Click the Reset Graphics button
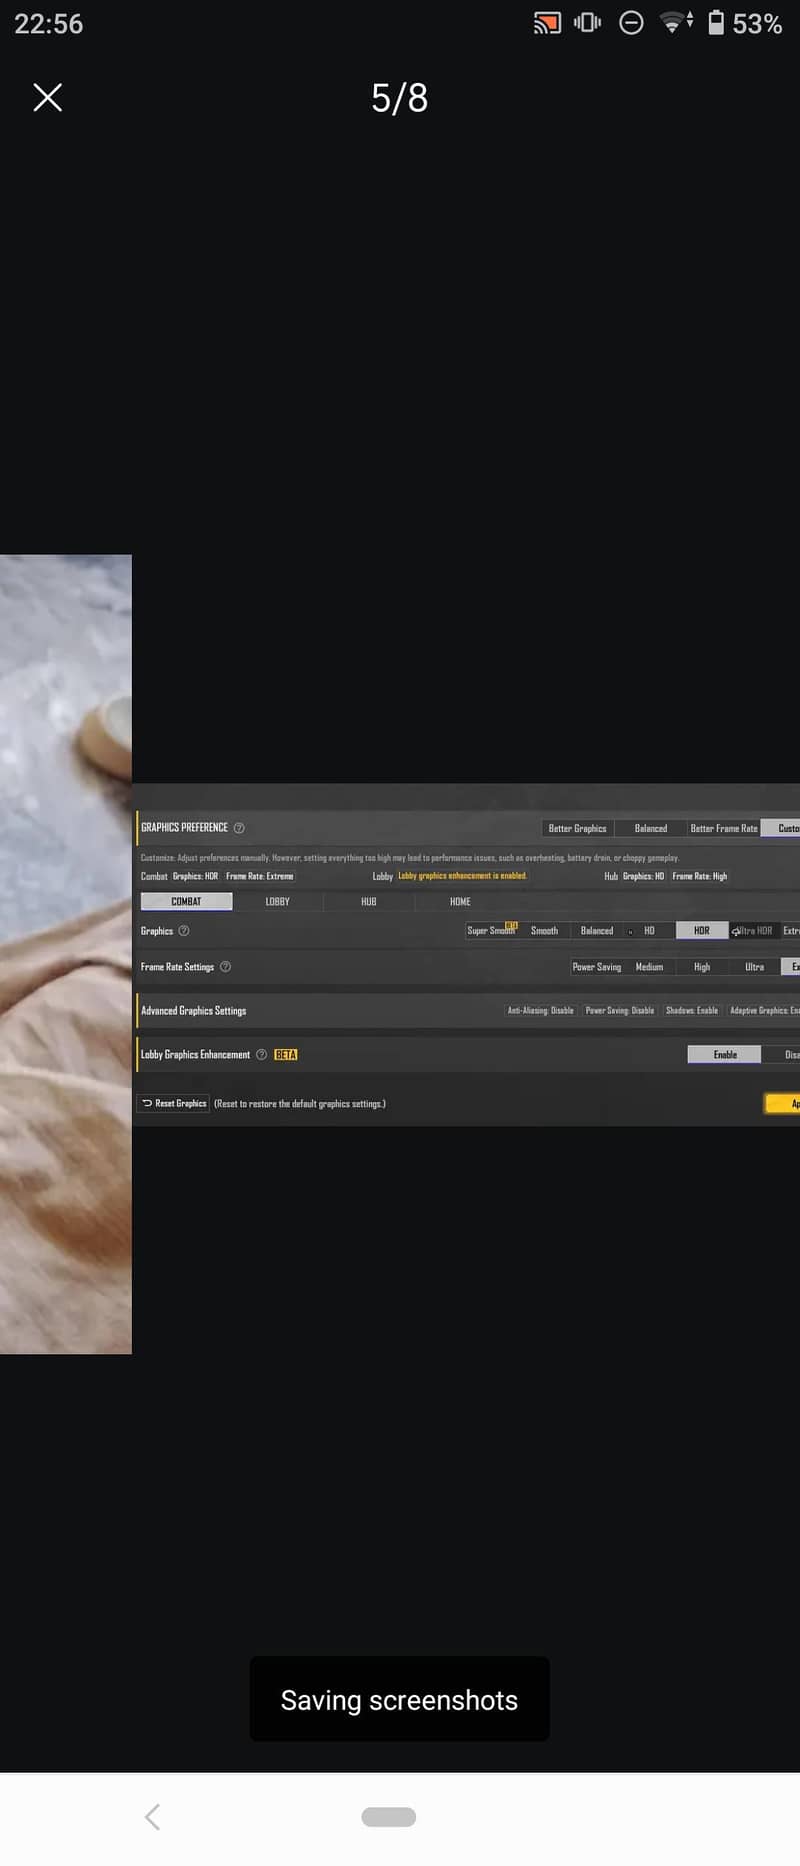Screen dimensions: 800x1866 pyautogui.click(x=174, y=1104)
